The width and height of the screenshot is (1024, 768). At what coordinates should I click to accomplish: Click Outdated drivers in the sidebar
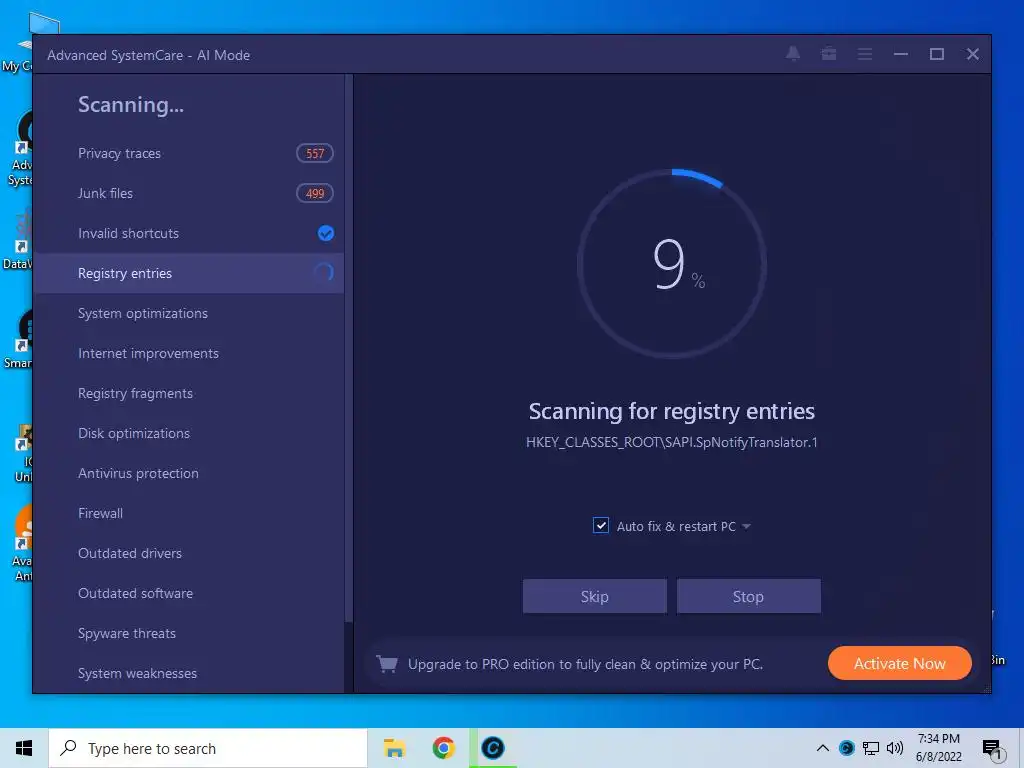click(188, 553)
